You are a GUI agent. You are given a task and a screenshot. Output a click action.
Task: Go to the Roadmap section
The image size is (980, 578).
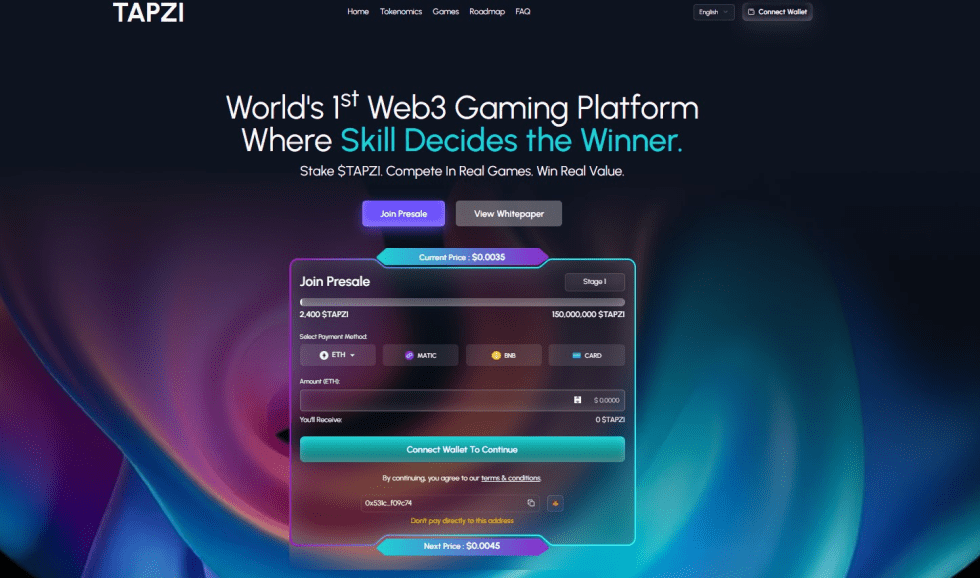pyautogui.click(x=487, y=12)
